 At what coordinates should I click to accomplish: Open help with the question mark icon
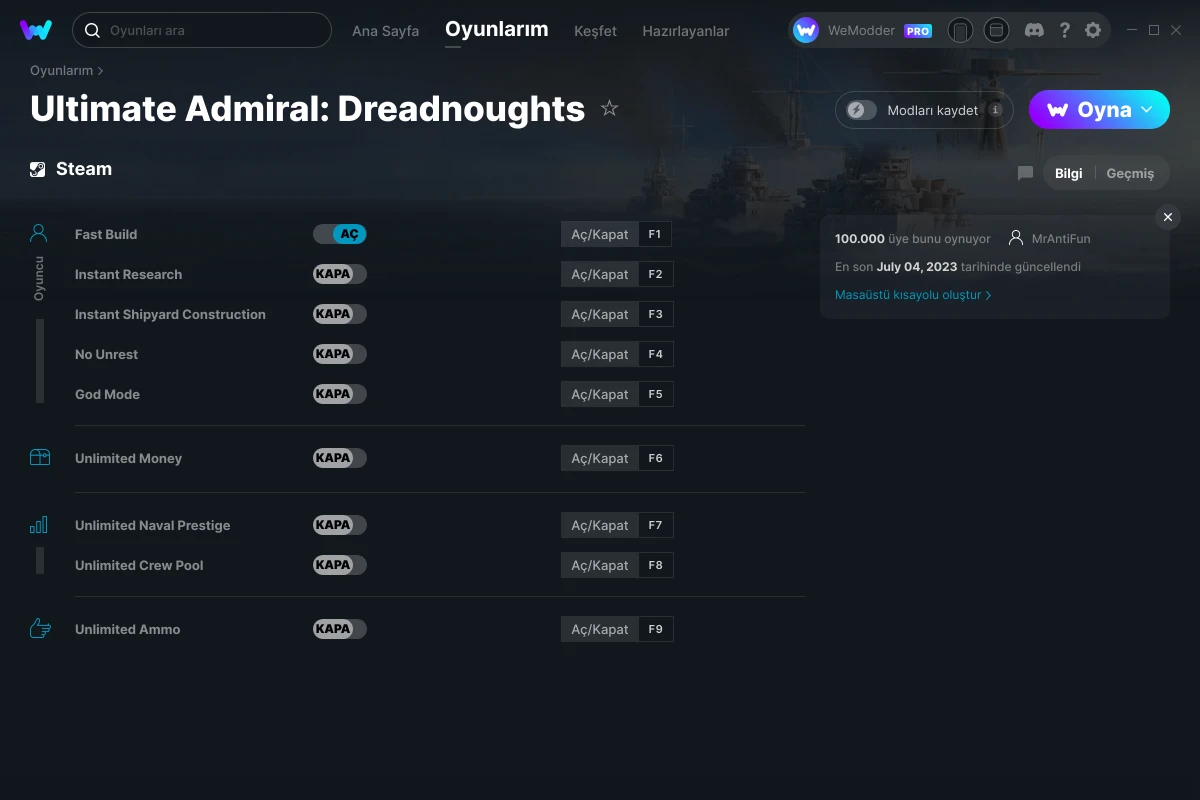click(1064, 30)
